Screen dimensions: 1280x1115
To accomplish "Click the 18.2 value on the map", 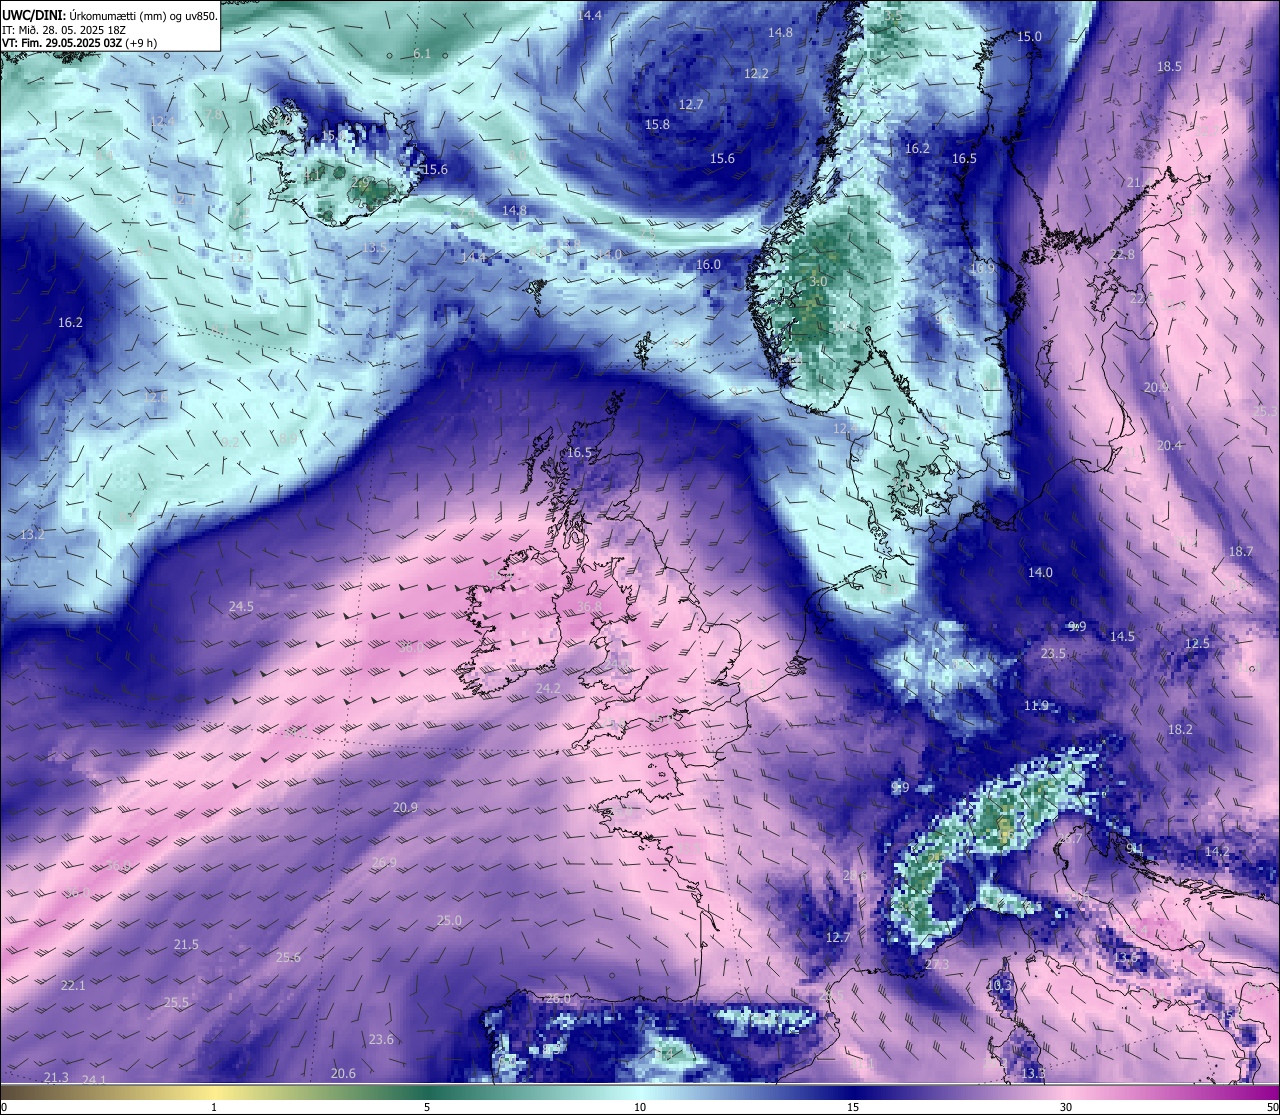I will (x=1180, y=729).
